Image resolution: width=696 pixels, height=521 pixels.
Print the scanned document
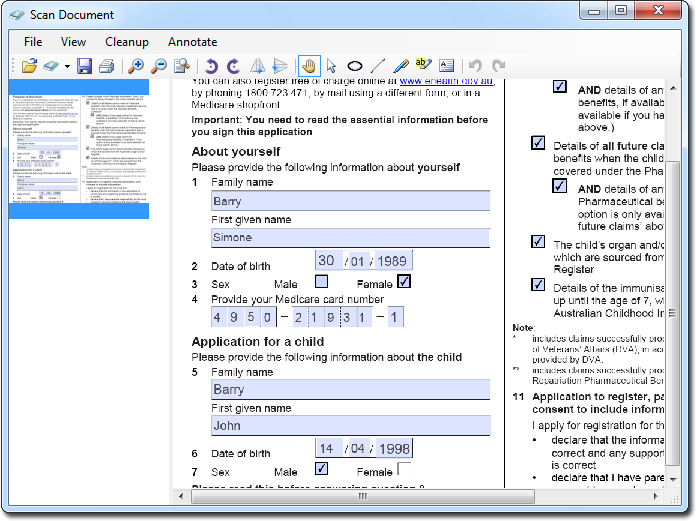coord(106,67)
